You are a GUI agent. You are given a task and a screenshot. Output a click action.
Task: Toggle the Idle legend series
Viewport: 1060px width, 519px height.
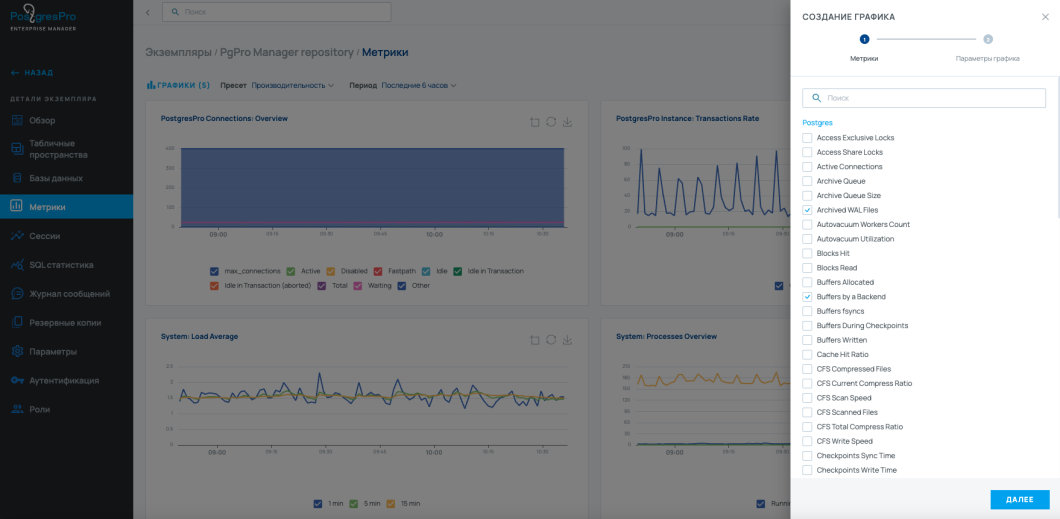426,271
